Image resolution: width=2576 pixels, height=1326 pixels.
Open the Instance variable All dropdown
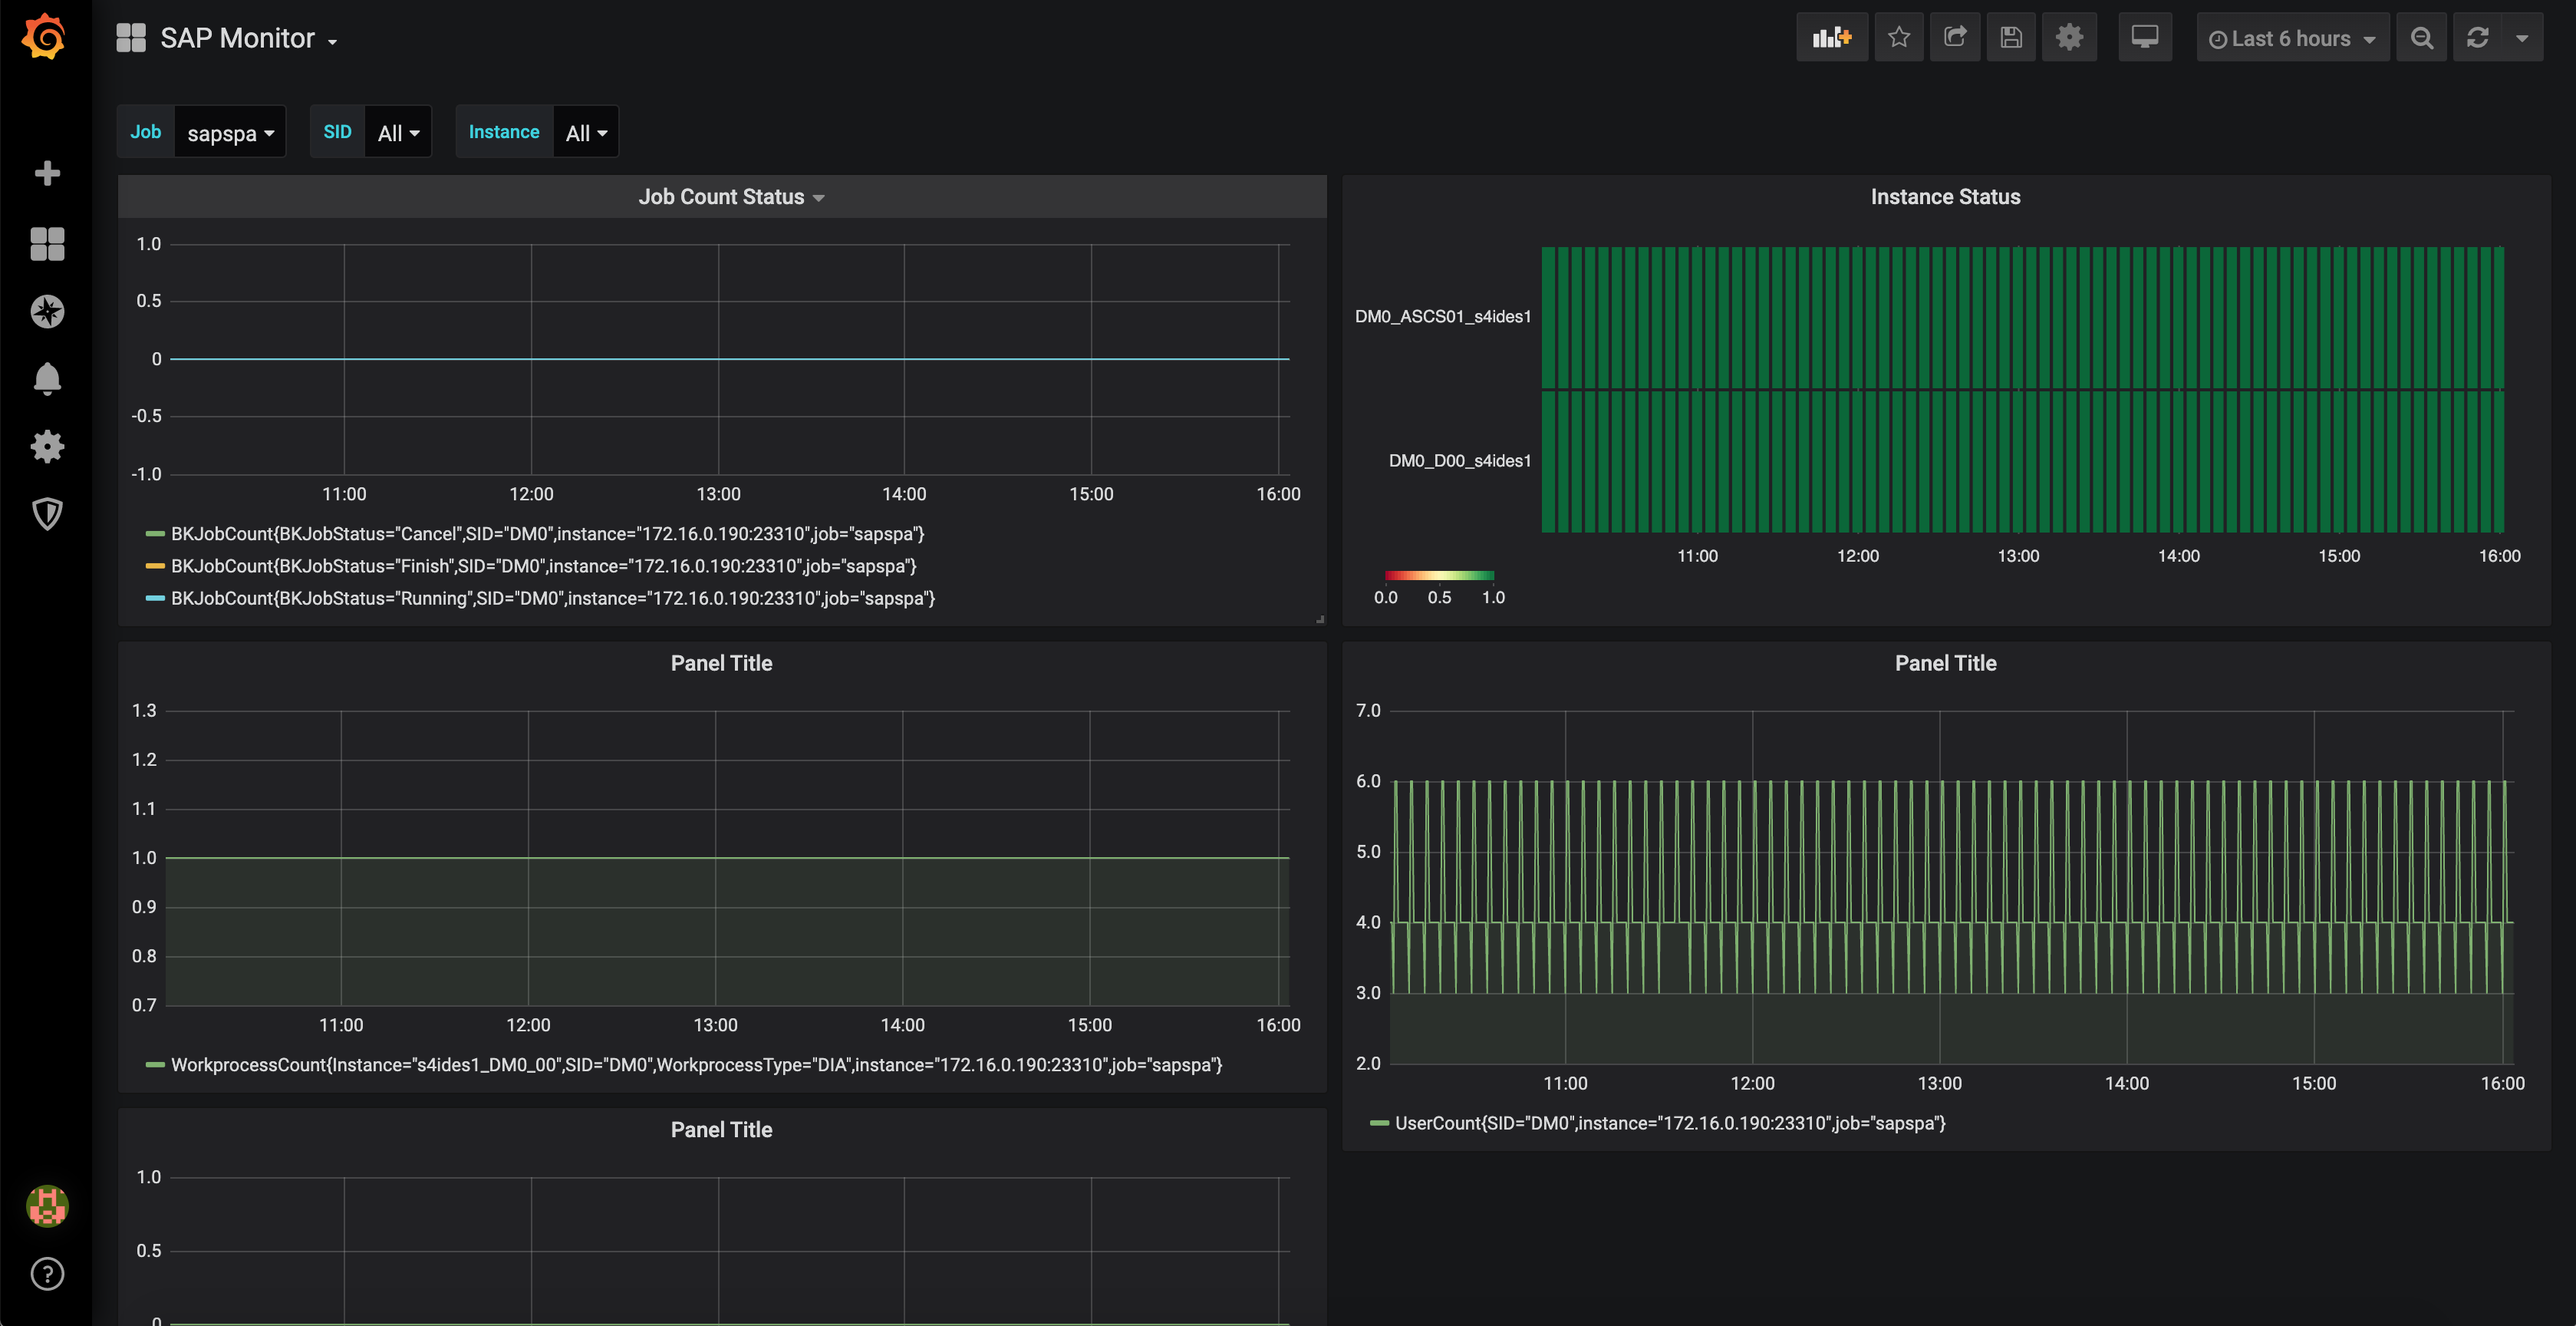pyautogui.click(x=586, y=133)
